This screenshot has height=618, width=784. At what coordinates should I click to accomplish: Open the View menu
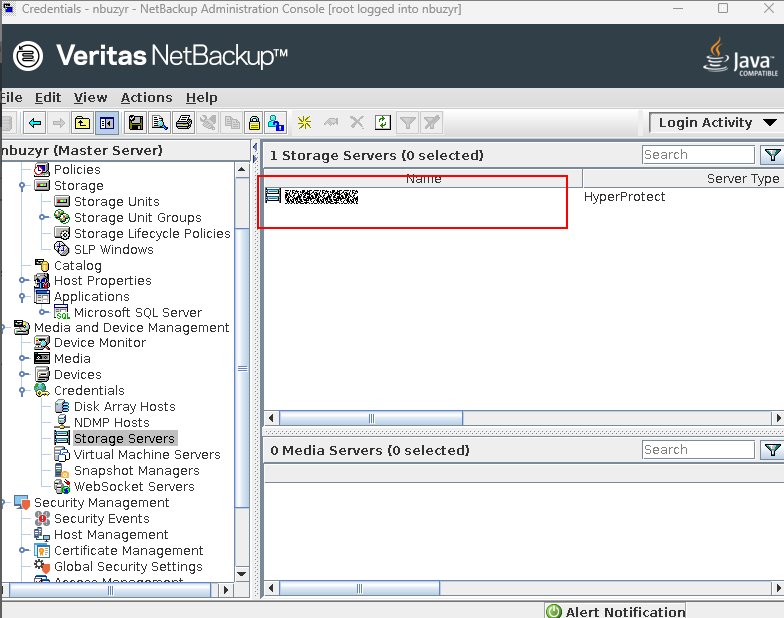[x=90, y=98]
